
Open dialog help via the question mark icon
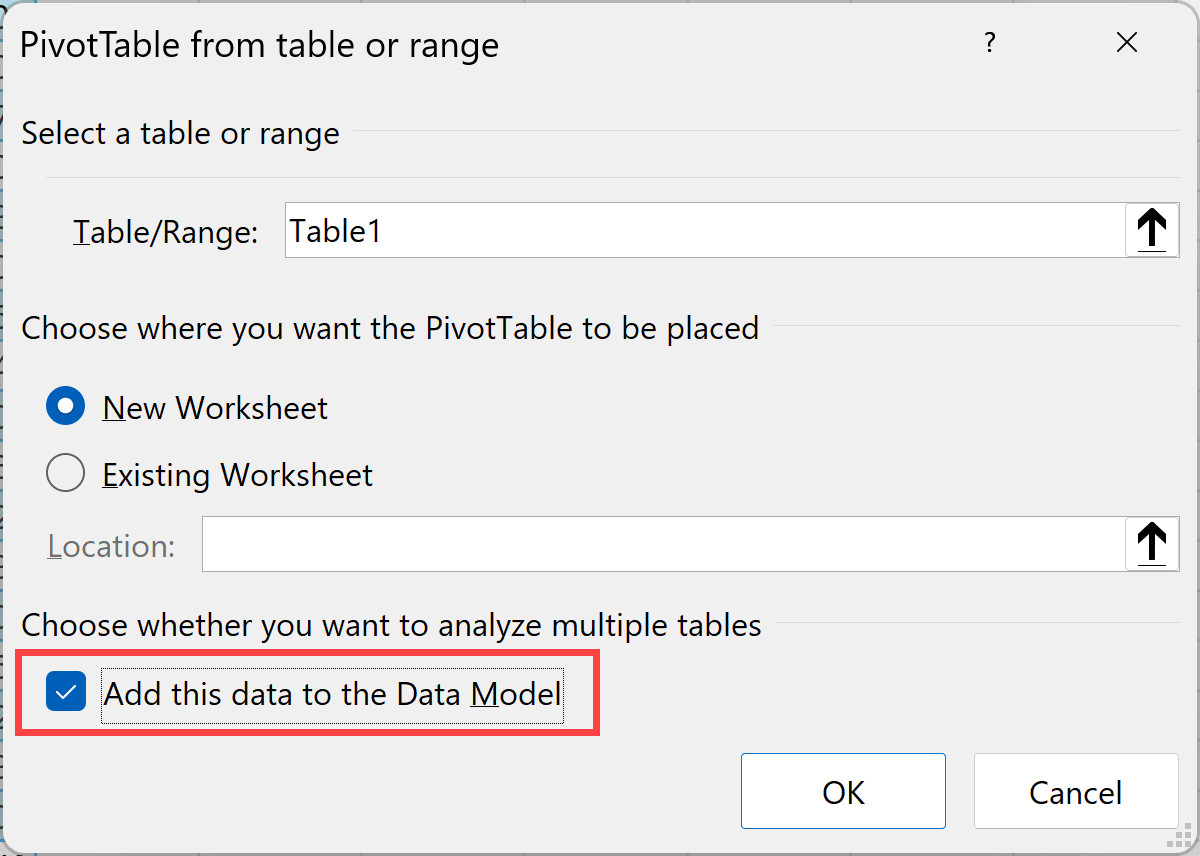990,42
